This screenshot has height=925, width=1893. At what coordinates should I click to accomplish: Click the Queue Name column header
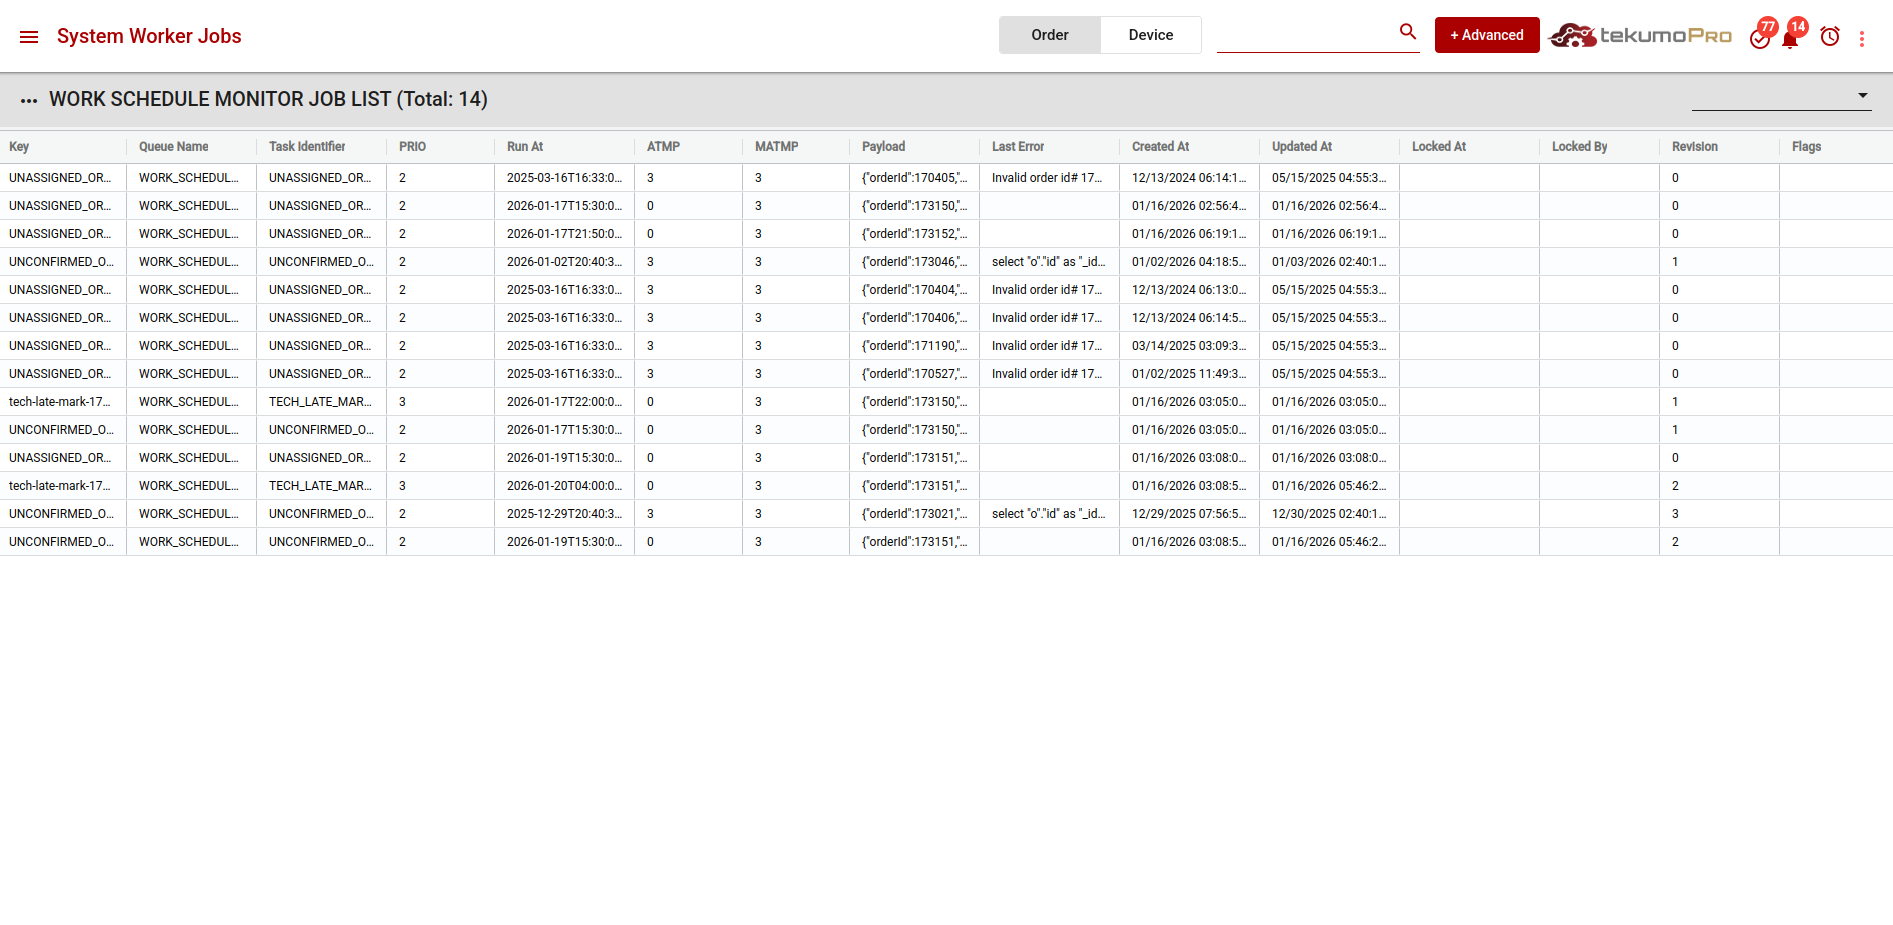click(x=174, y=147)
